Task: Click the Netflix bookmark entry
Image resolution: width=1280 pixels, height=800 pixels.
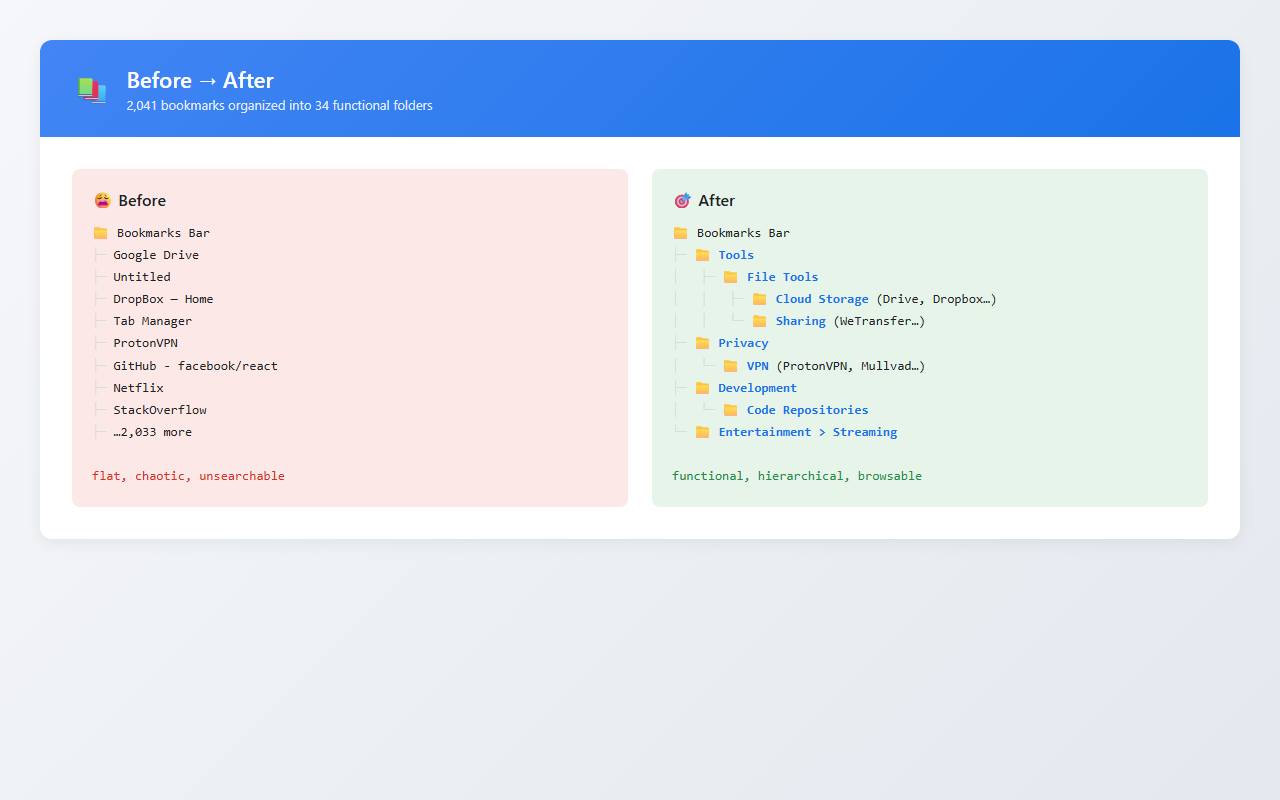Action: [x=138, y=388]
